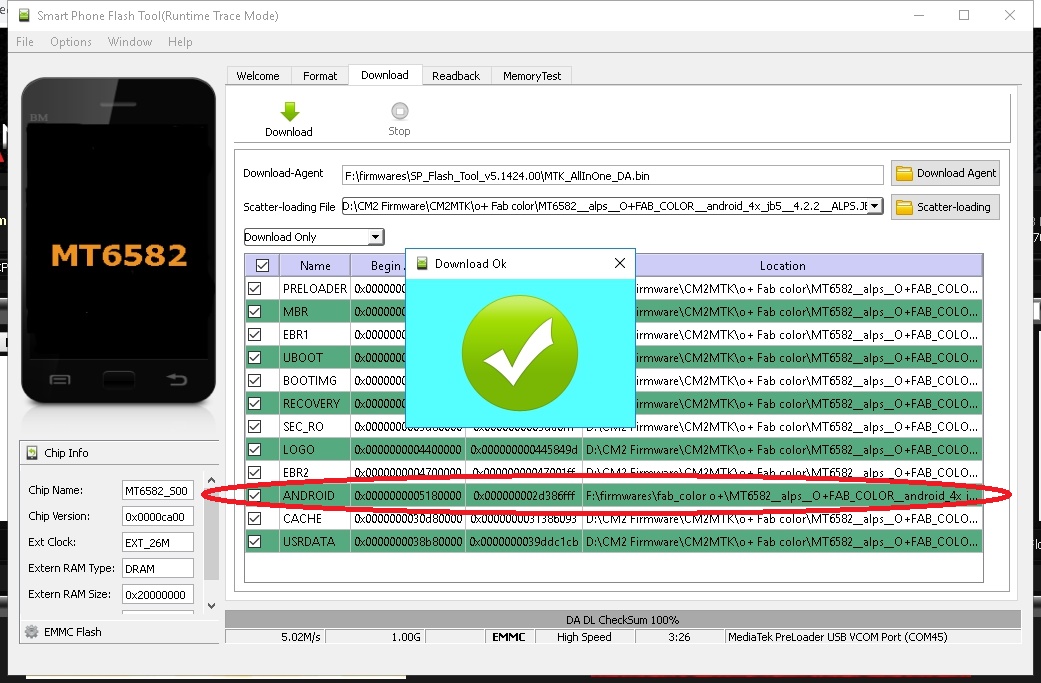Click the Ext Clock value field

tap(158, 542)
